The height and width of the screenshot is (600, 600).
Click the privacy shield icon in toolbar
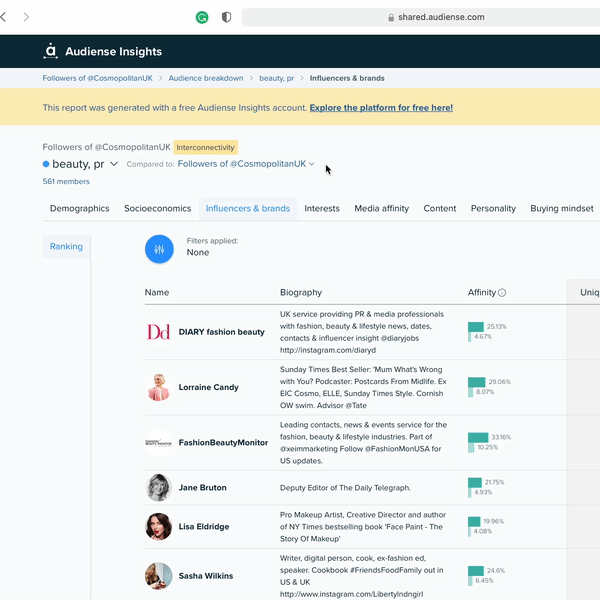point(227,17)
